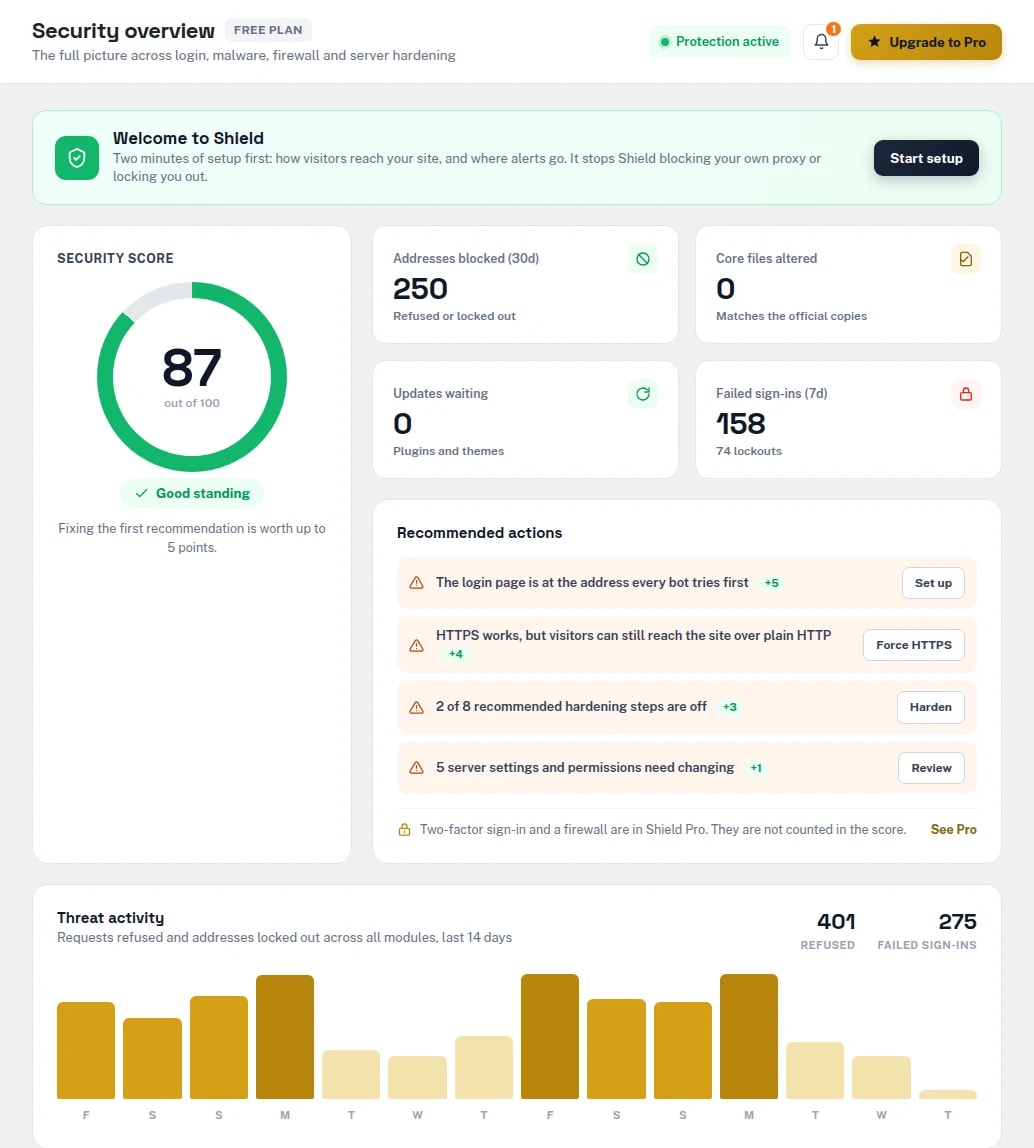Click the file-check icon on Core files altered
This screenshot has width=1034, height=1148.
pyautogui.click(x=965, y=258)
